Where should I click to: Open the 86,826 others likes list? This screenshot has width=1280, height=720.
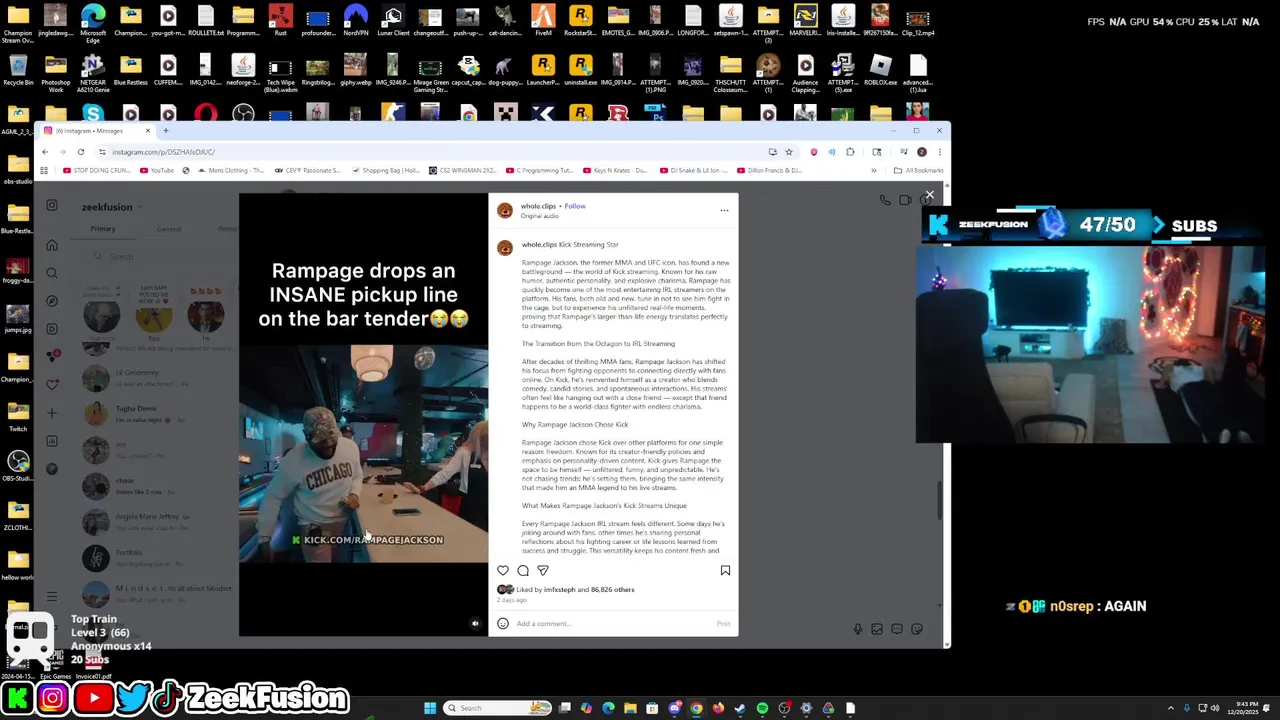tap(613, 589)
